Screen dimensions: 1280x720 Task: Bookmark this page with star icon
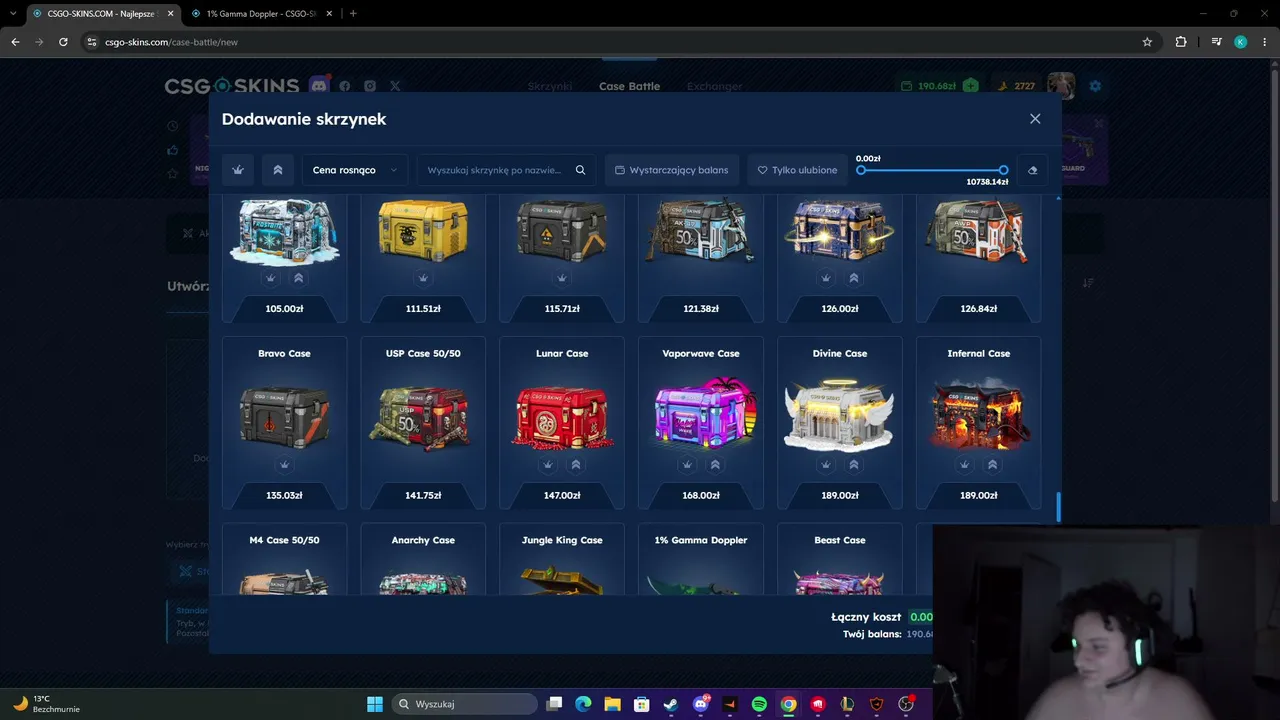coord(1147,42)
